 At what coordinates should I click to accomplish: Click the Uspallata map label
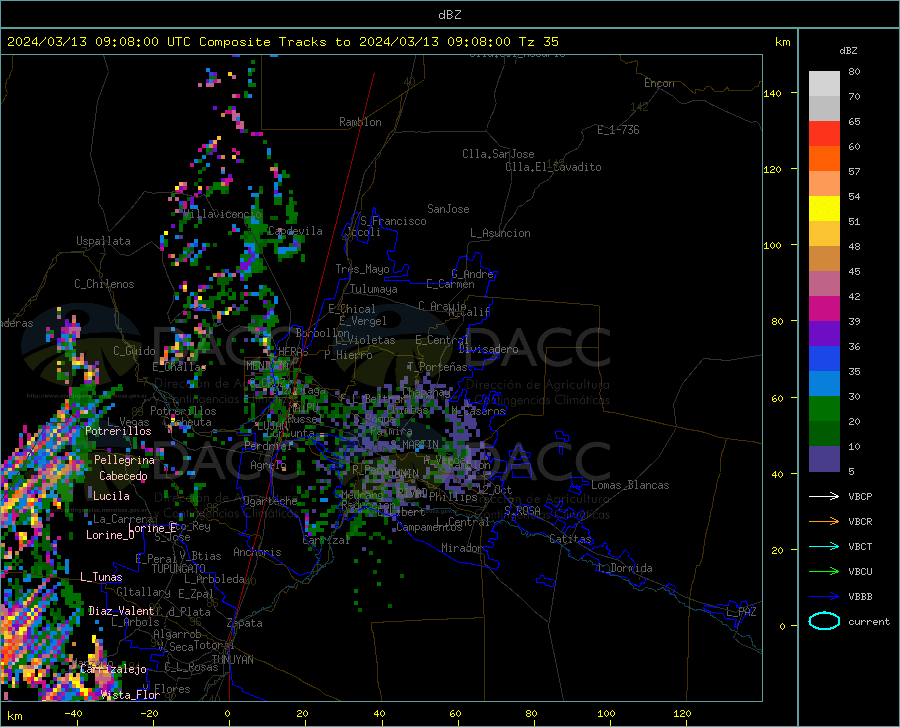(103, 241)
